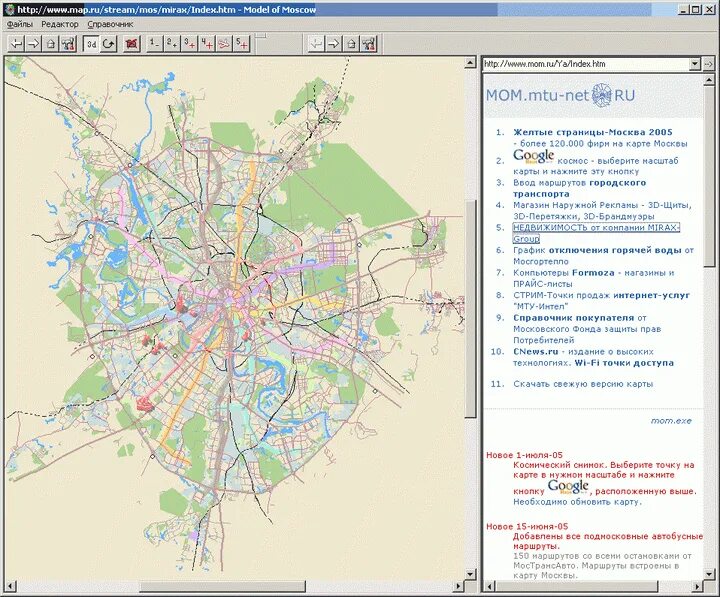Click the rotate map arrow icon

[x=109, y=44]
